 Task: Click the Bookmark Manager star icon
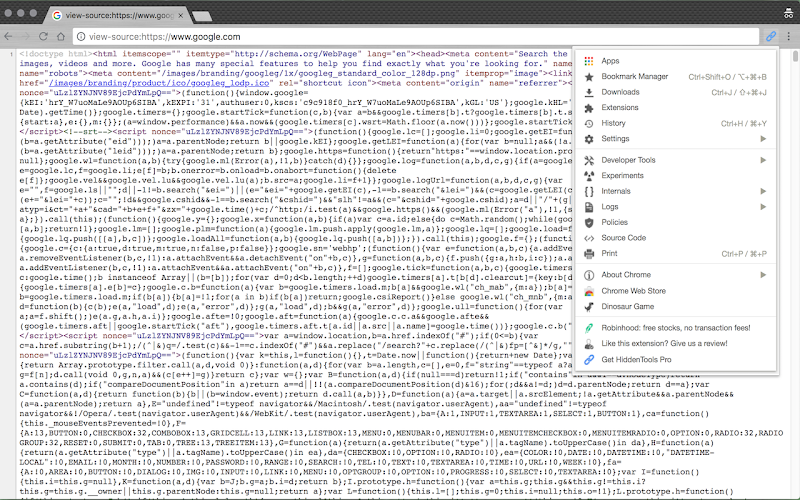[589, 77]
